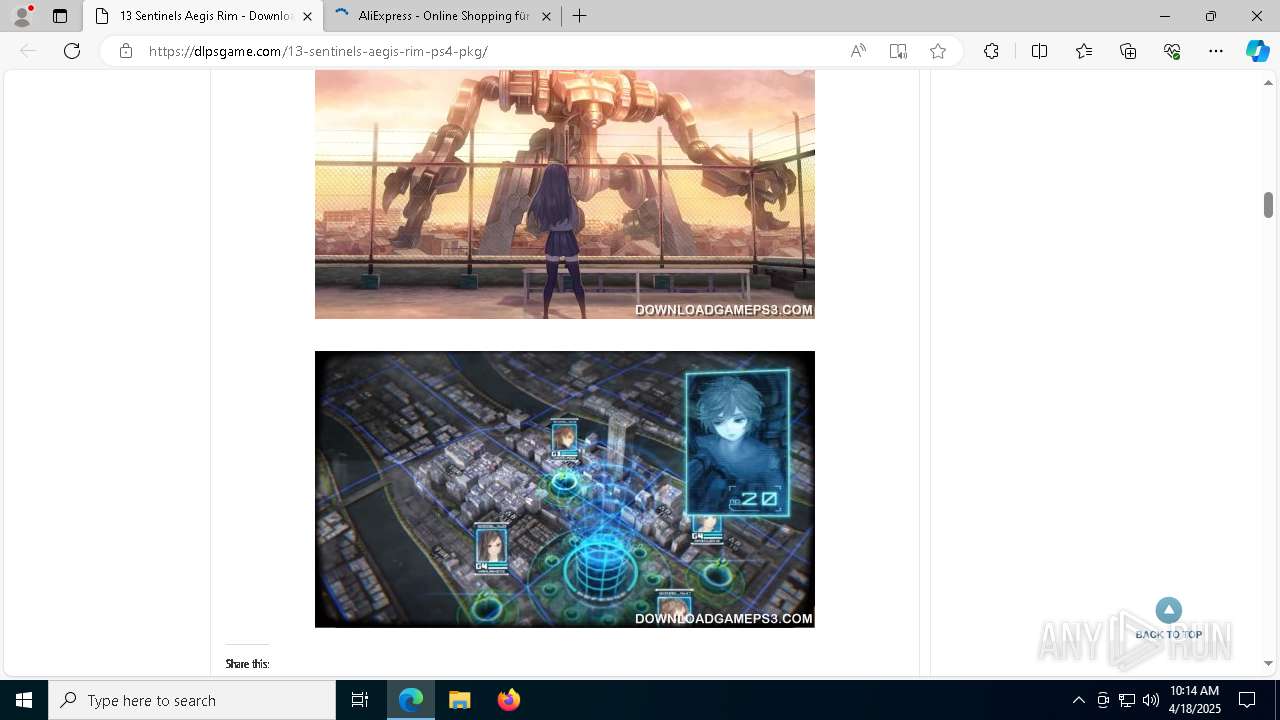Open the city tactical map screenshot
Image resolution: width=1280 pixels, height=720 pixels.
point(565,489)
